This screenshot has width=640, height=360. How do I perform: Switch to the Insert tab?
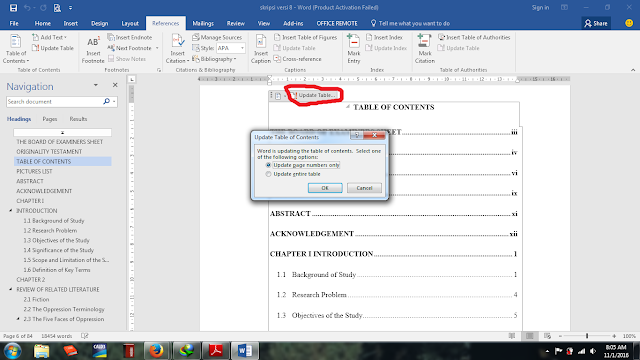coord(71,24)
